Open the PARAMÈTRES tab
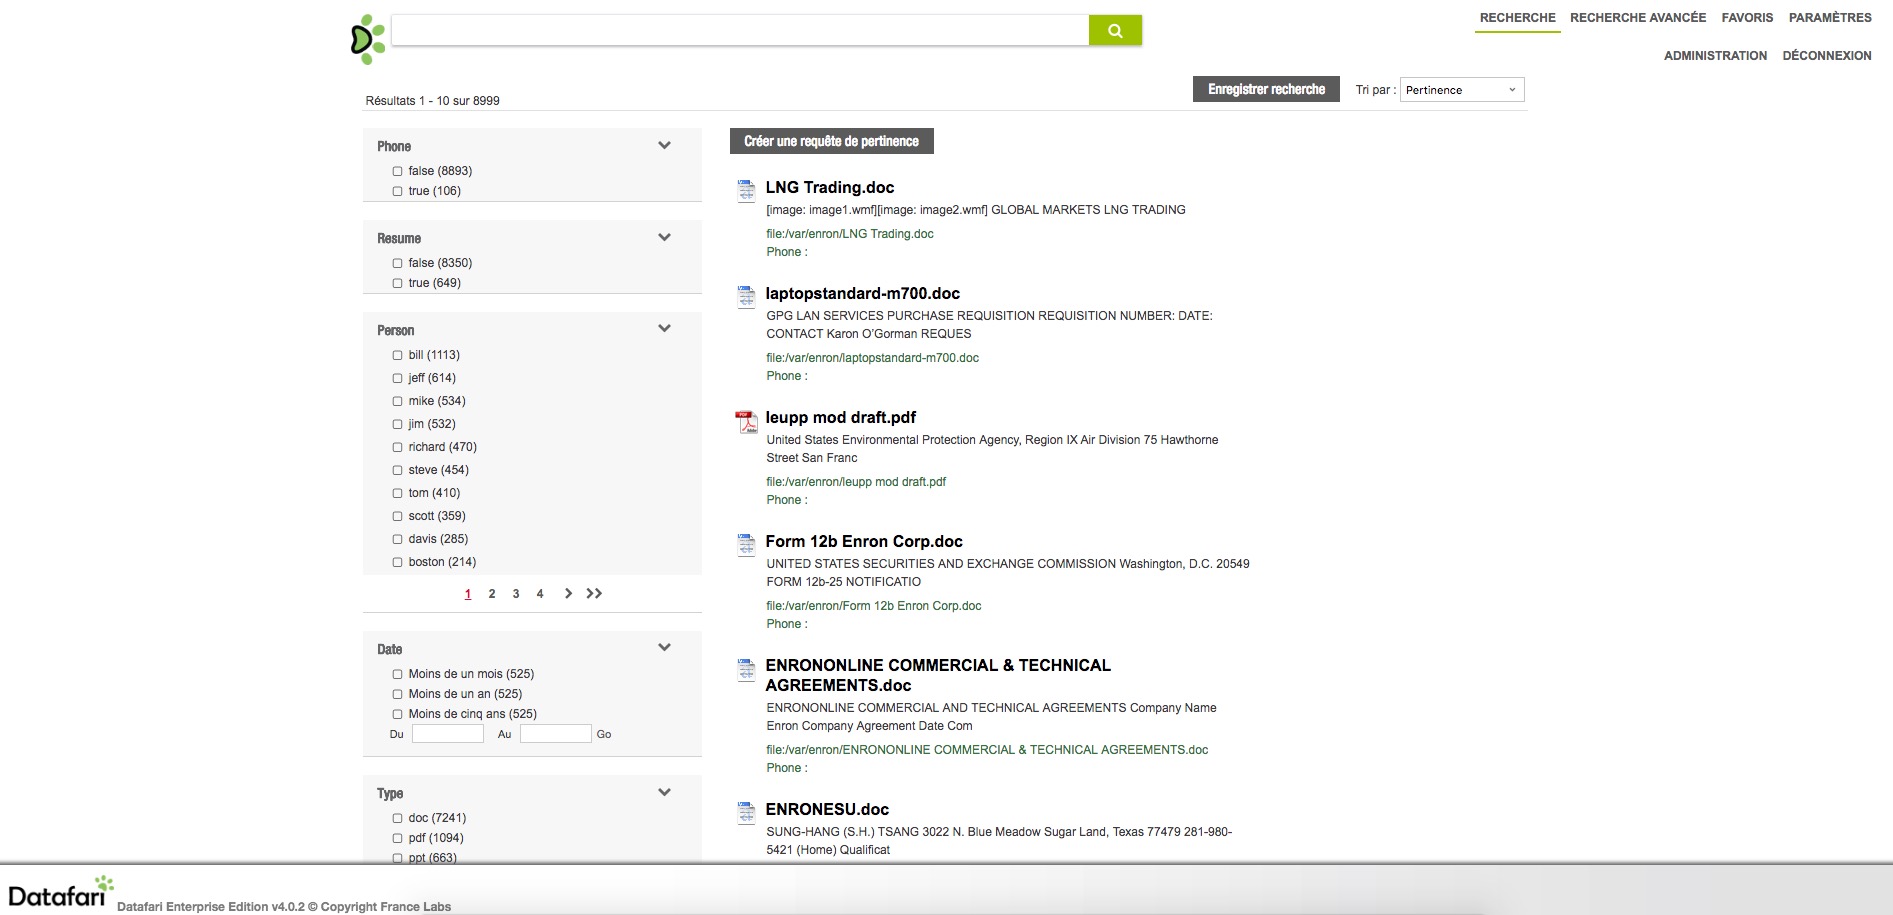 1830,18
